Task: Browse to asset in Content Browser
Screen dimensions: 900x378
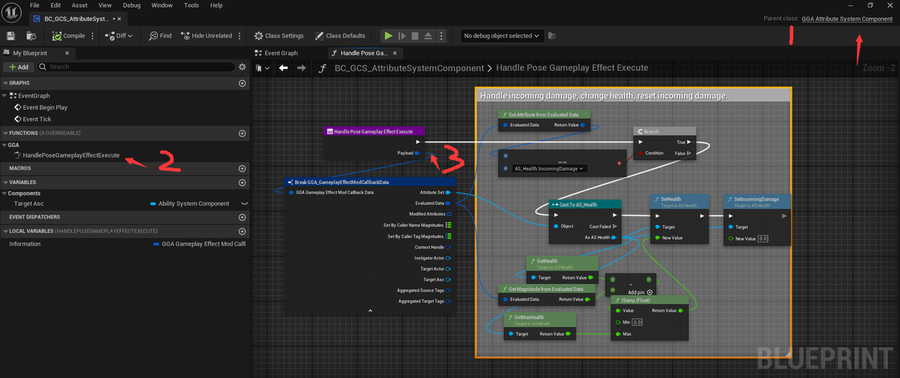Action: pyautogui.click(x=31, y=36)
